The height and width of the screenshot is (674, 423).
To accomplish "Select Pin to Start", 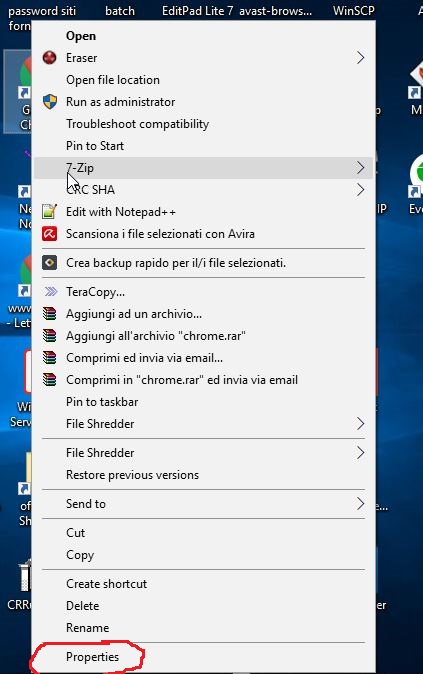I will [95, 146].
